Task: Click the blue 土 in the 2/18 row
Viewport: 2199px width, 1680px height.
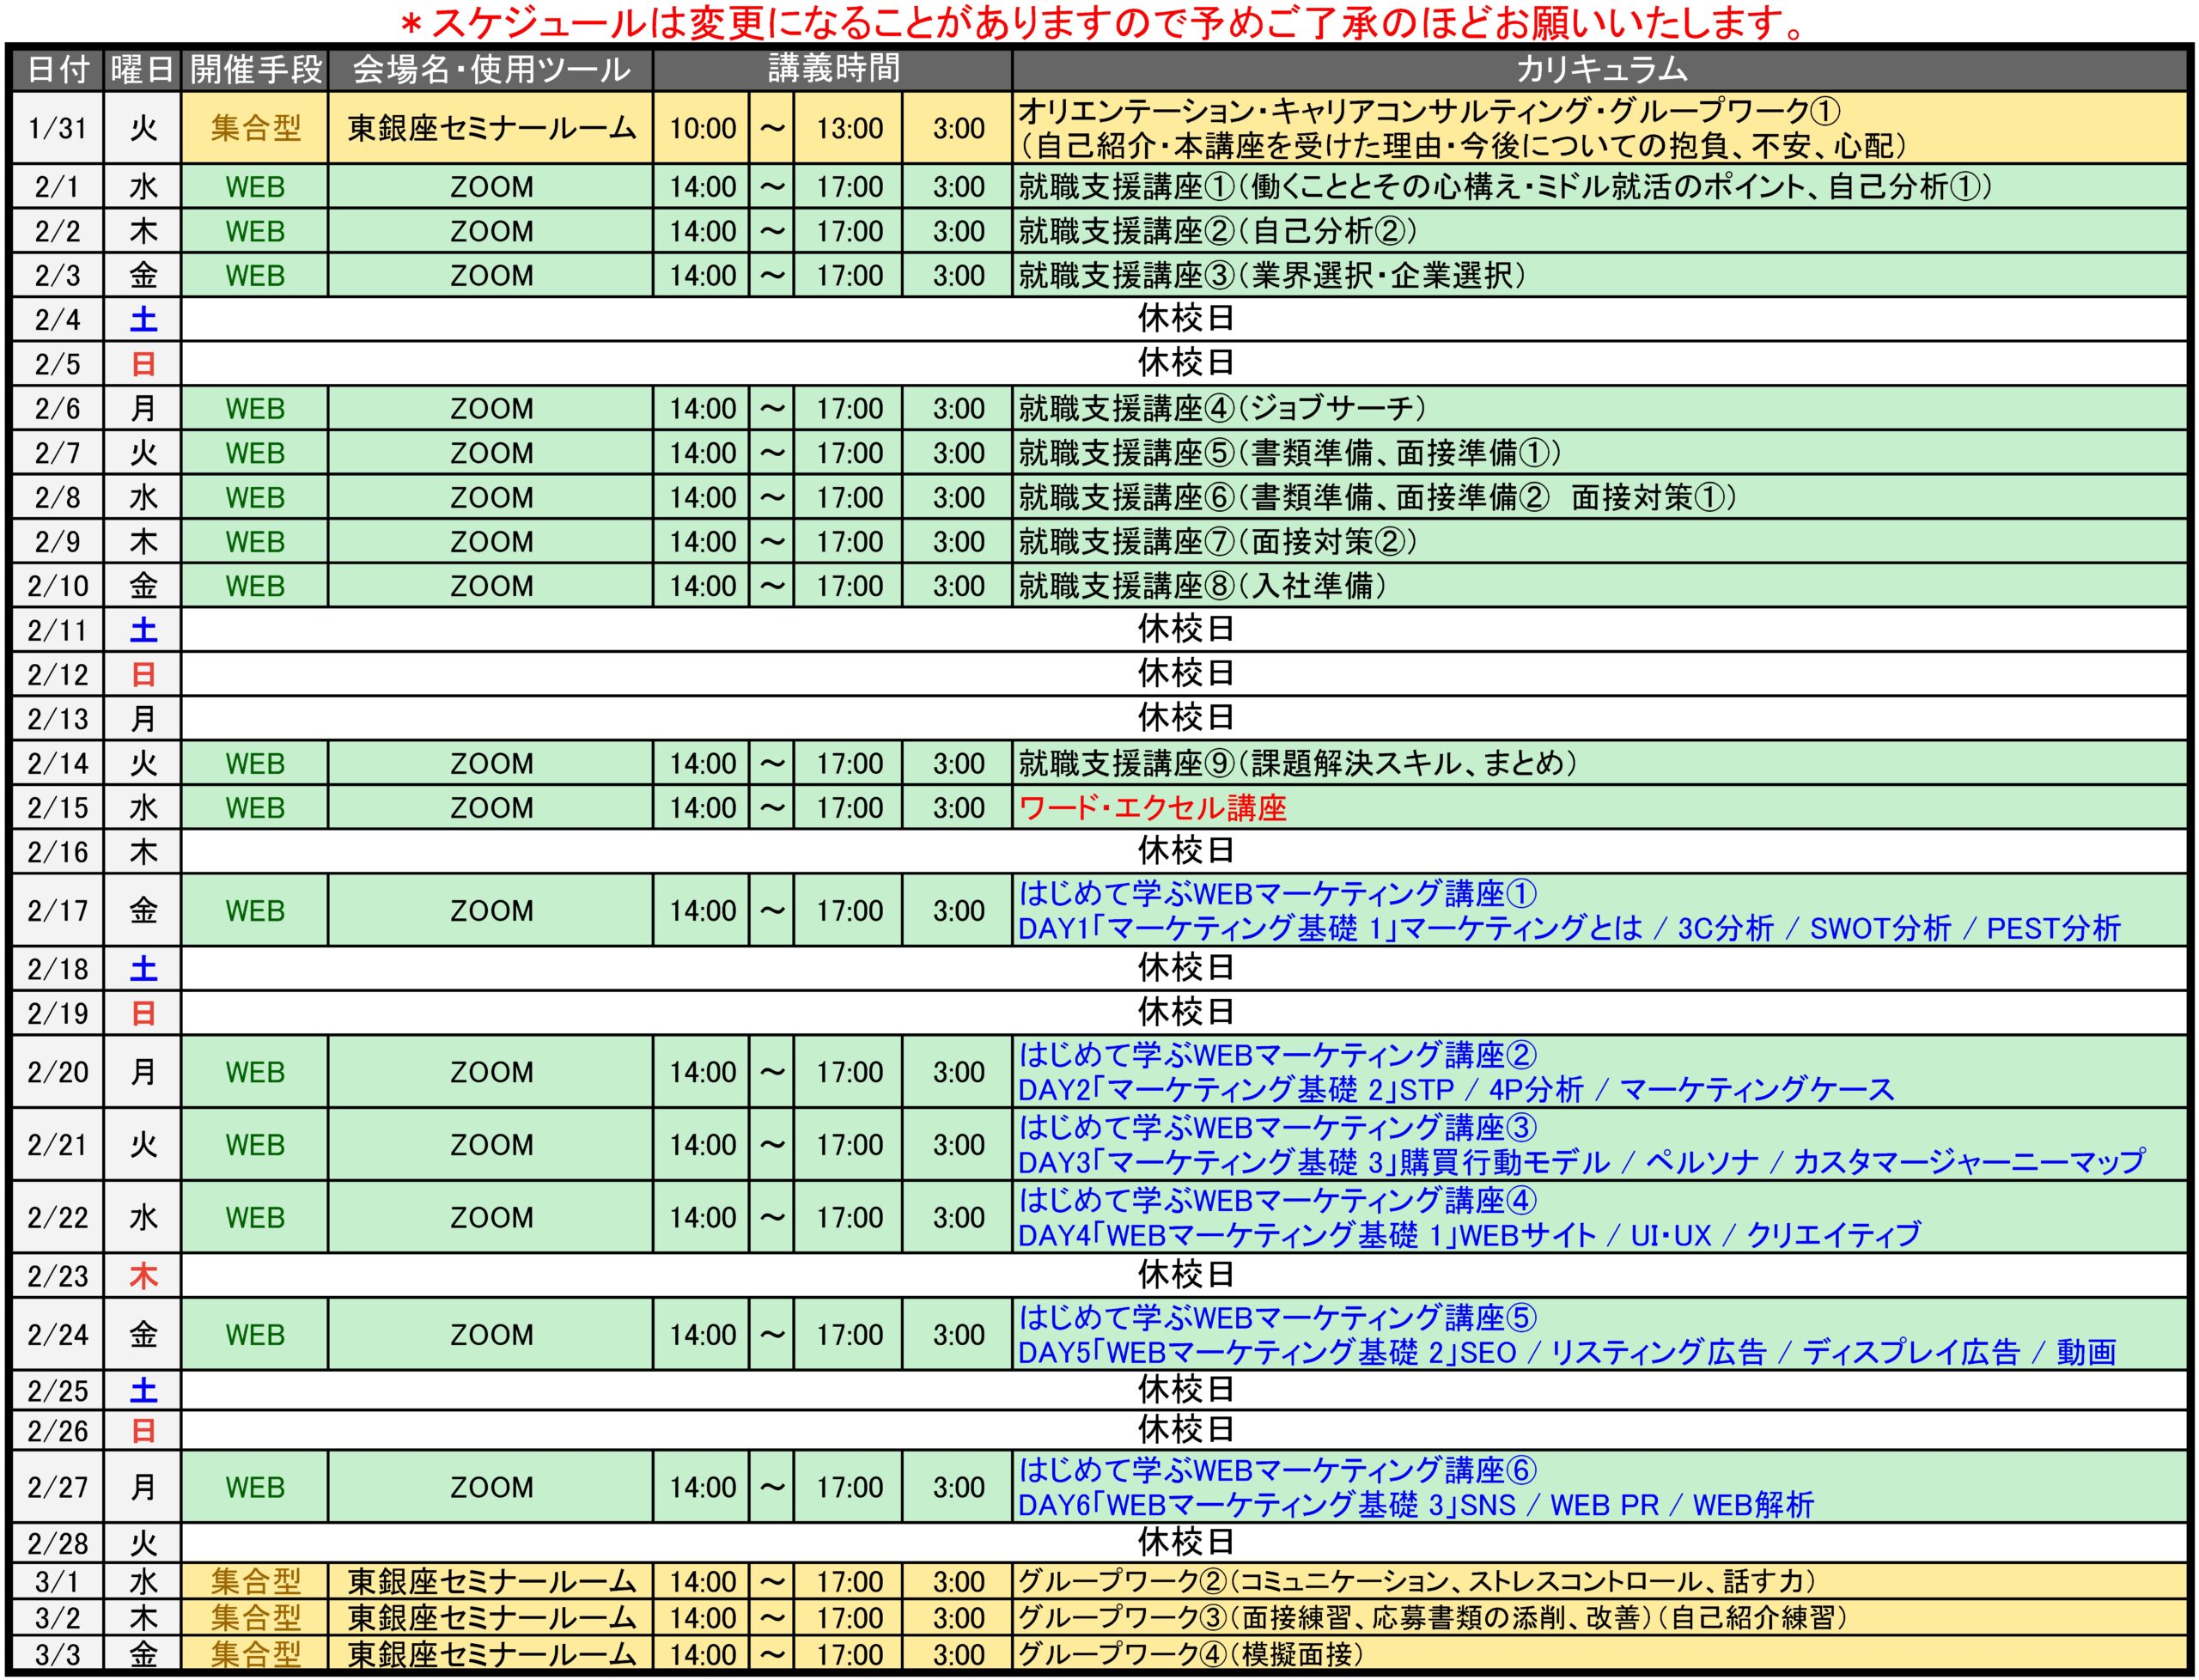Action: point(143,969)
